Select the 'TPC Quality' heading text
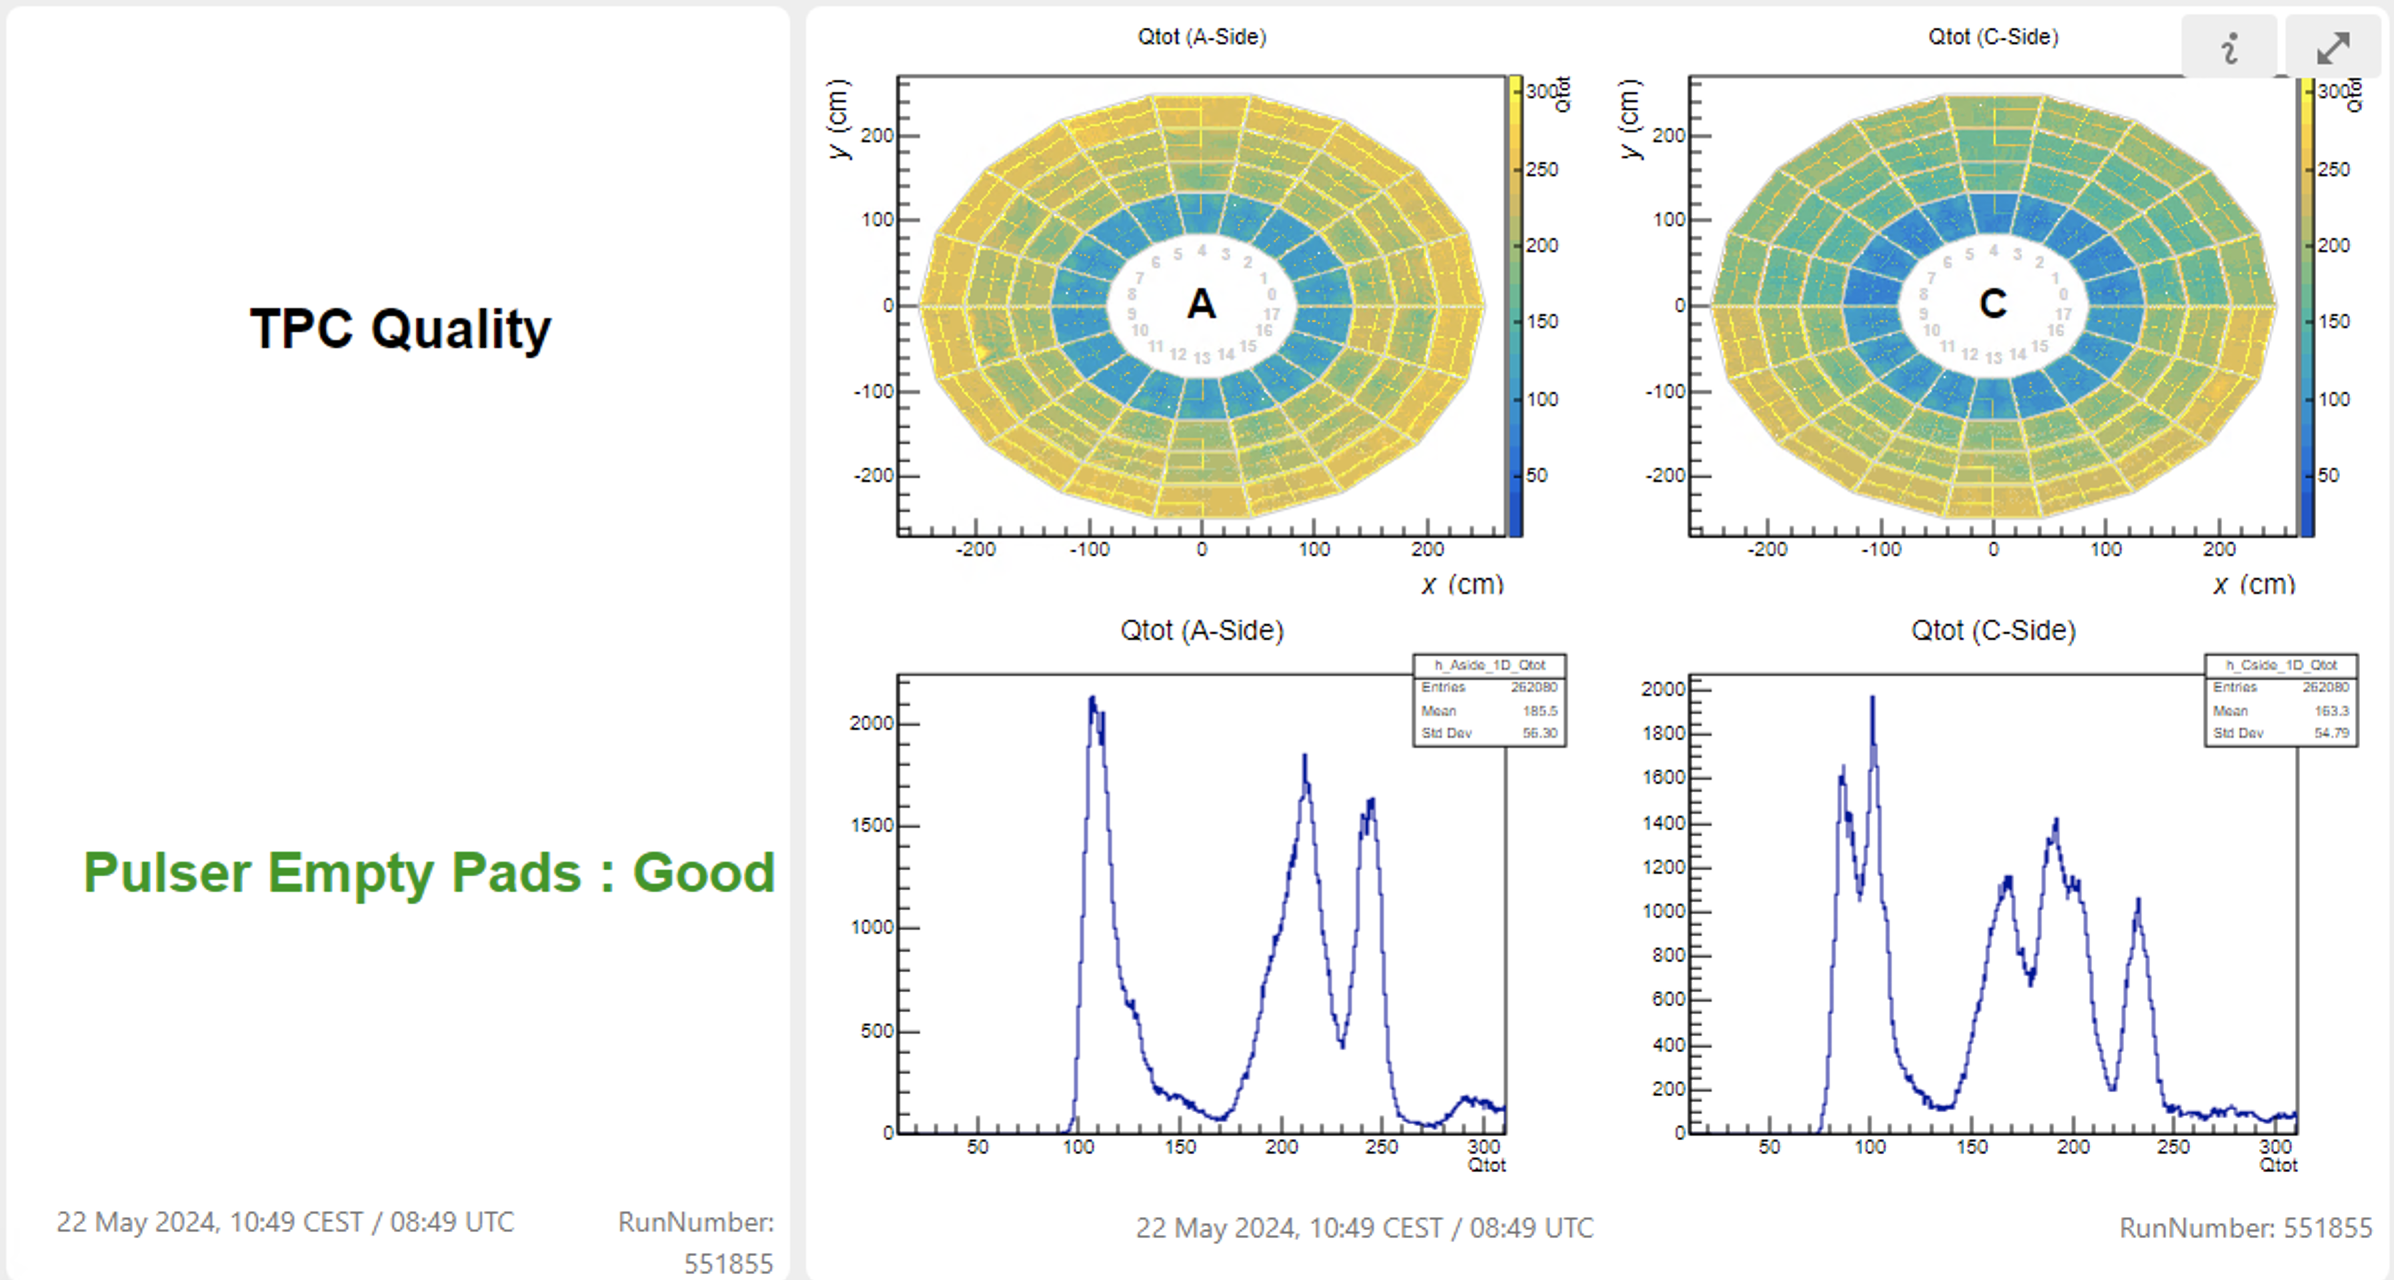Image resolution: width=2394 pixels, height=1280 pixels. (x=400, y=329)
